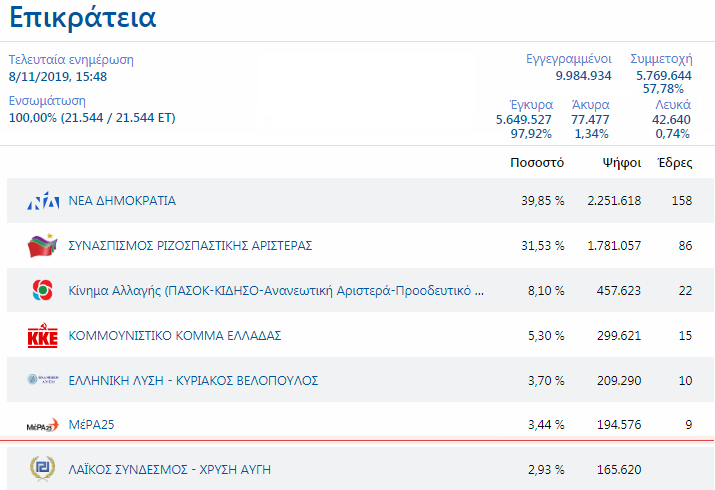Screen dimensions: 715x490
Task: Click the ΜέΡΑ25 party logo
Action: click(42, 425)
